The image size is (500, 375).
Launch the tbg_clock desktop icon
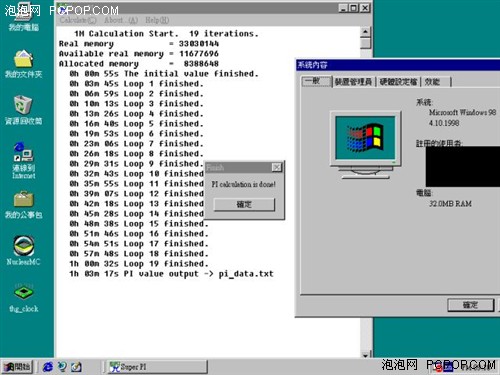23,298
